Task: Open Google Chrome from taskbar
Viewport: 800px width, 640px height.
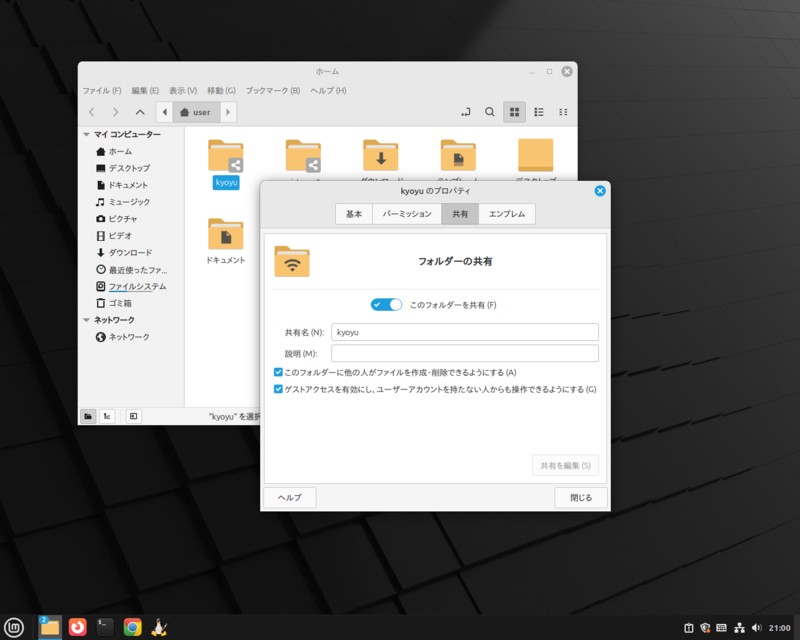Action: click(x=132, y=627)
